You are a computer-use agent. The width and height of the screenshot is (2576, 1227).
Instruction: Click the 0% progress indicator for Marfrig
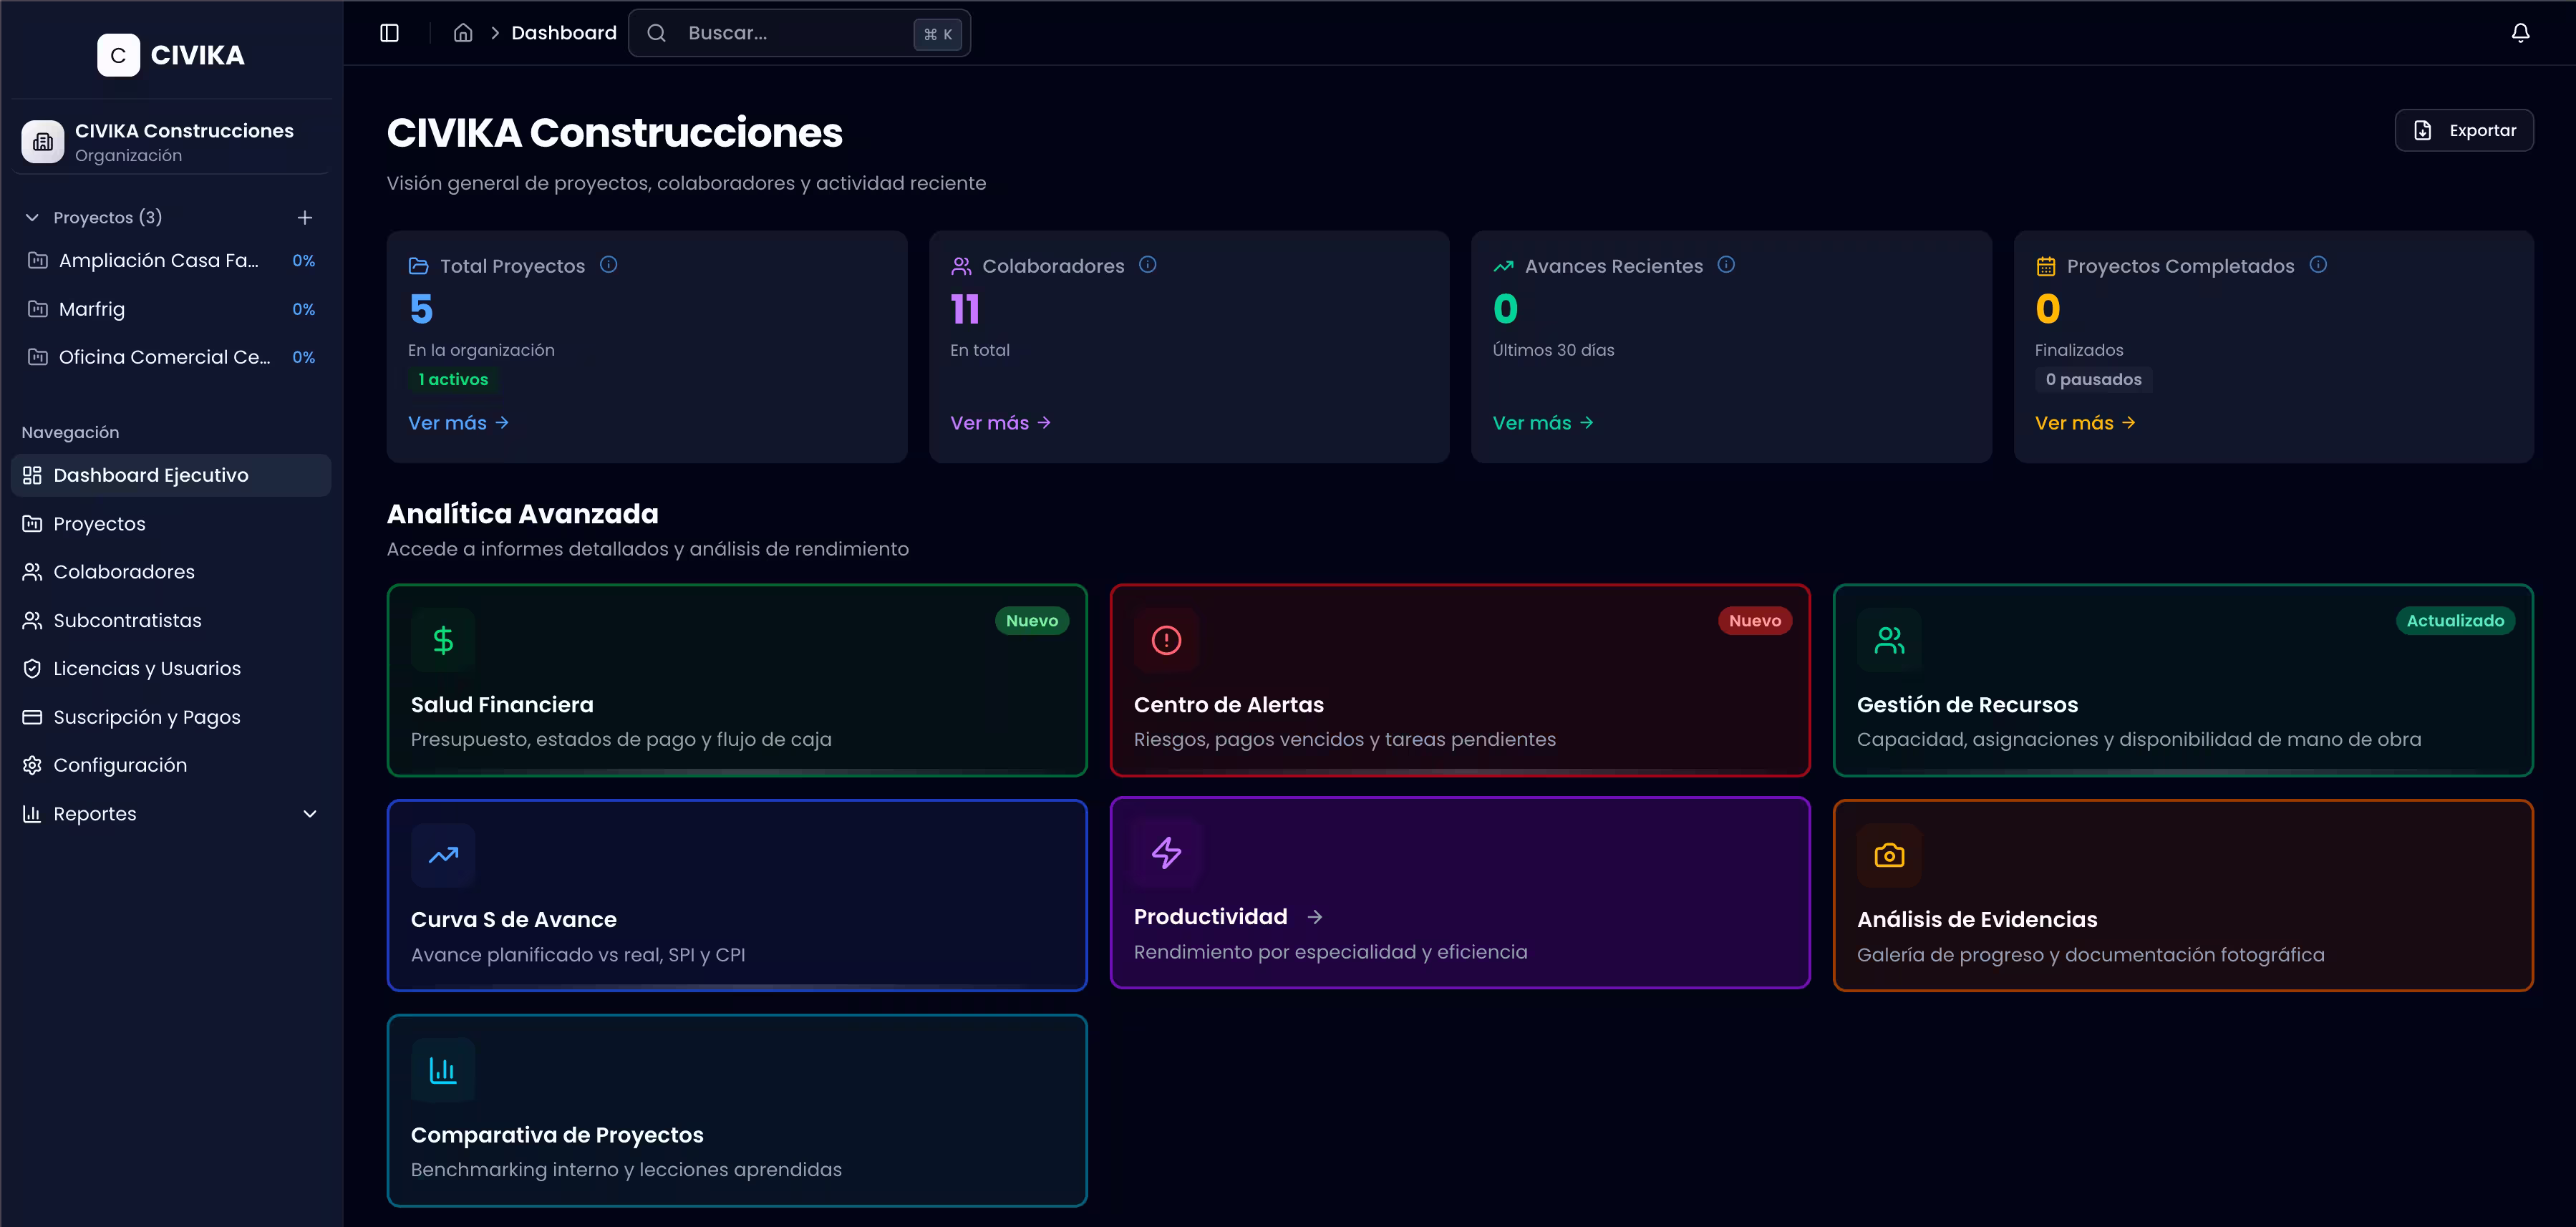tap(303, 309)
